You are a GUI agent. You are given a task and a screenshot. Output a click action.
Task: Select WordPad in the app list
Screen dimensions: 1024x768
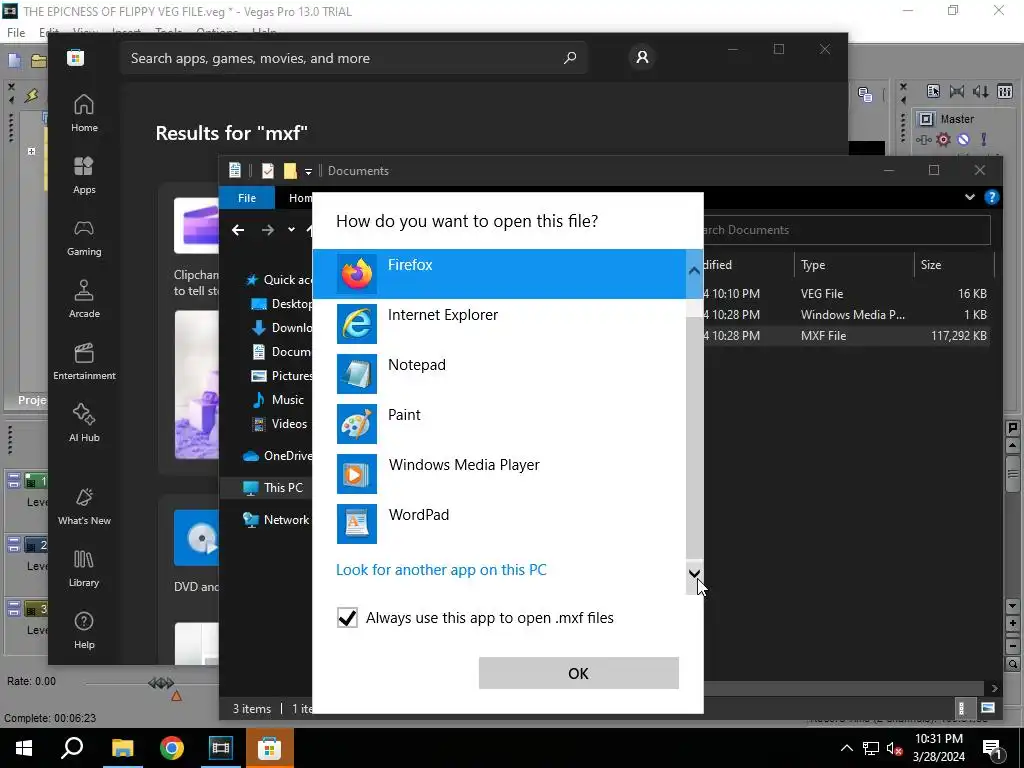click(499, 524)
